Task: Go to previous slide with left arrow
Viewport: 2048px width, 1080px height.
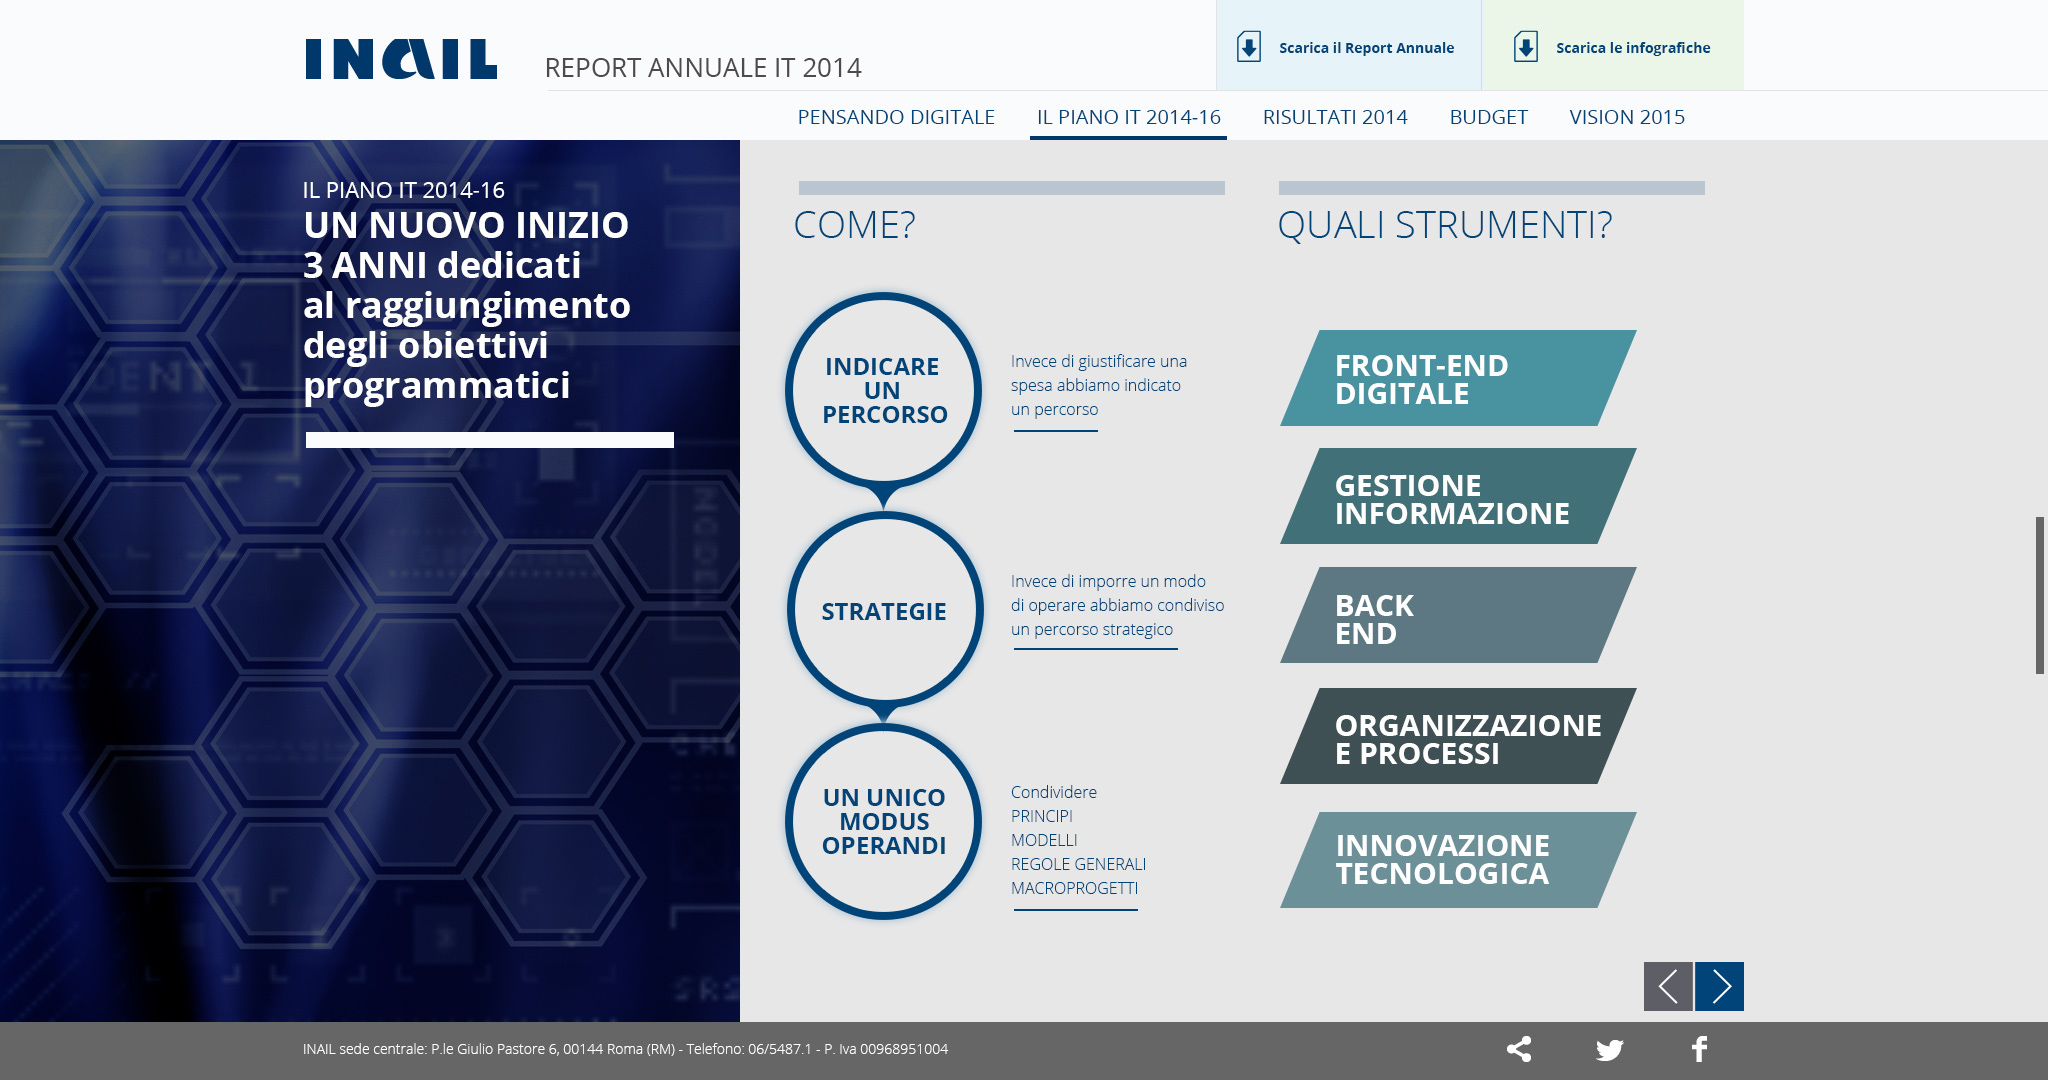Action: pos(1668,987)
